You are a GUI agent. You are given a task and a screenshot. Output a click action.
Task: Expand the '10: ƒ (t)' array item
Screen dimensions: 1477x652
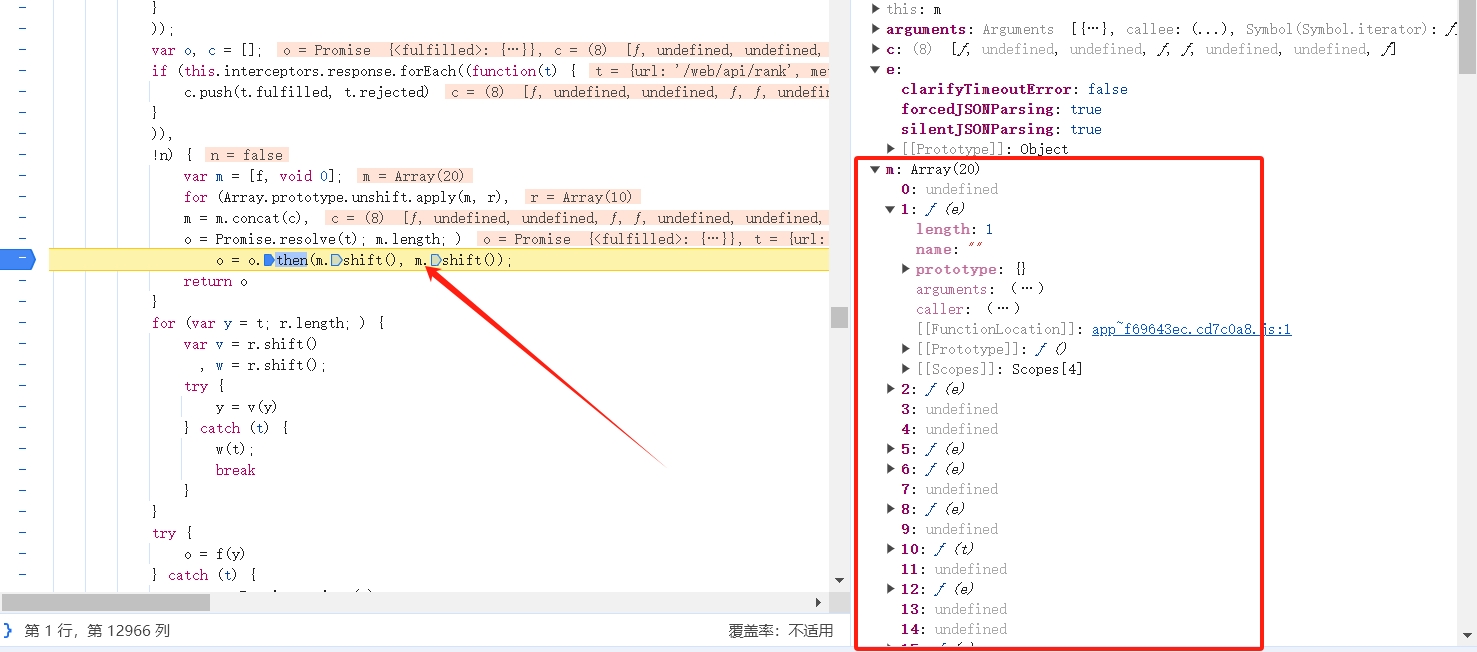coord(891,549)
